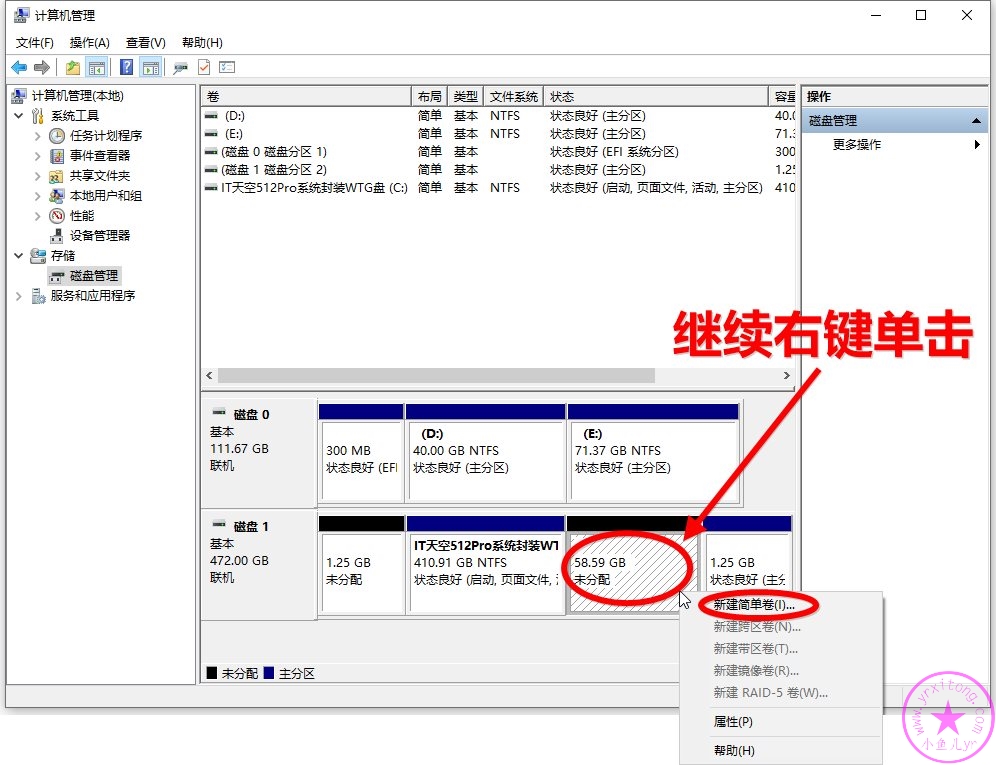Click the connect/refresh key toolbar icon
The width and height of the screenshot is (996, 765).
tap(180, 67)
